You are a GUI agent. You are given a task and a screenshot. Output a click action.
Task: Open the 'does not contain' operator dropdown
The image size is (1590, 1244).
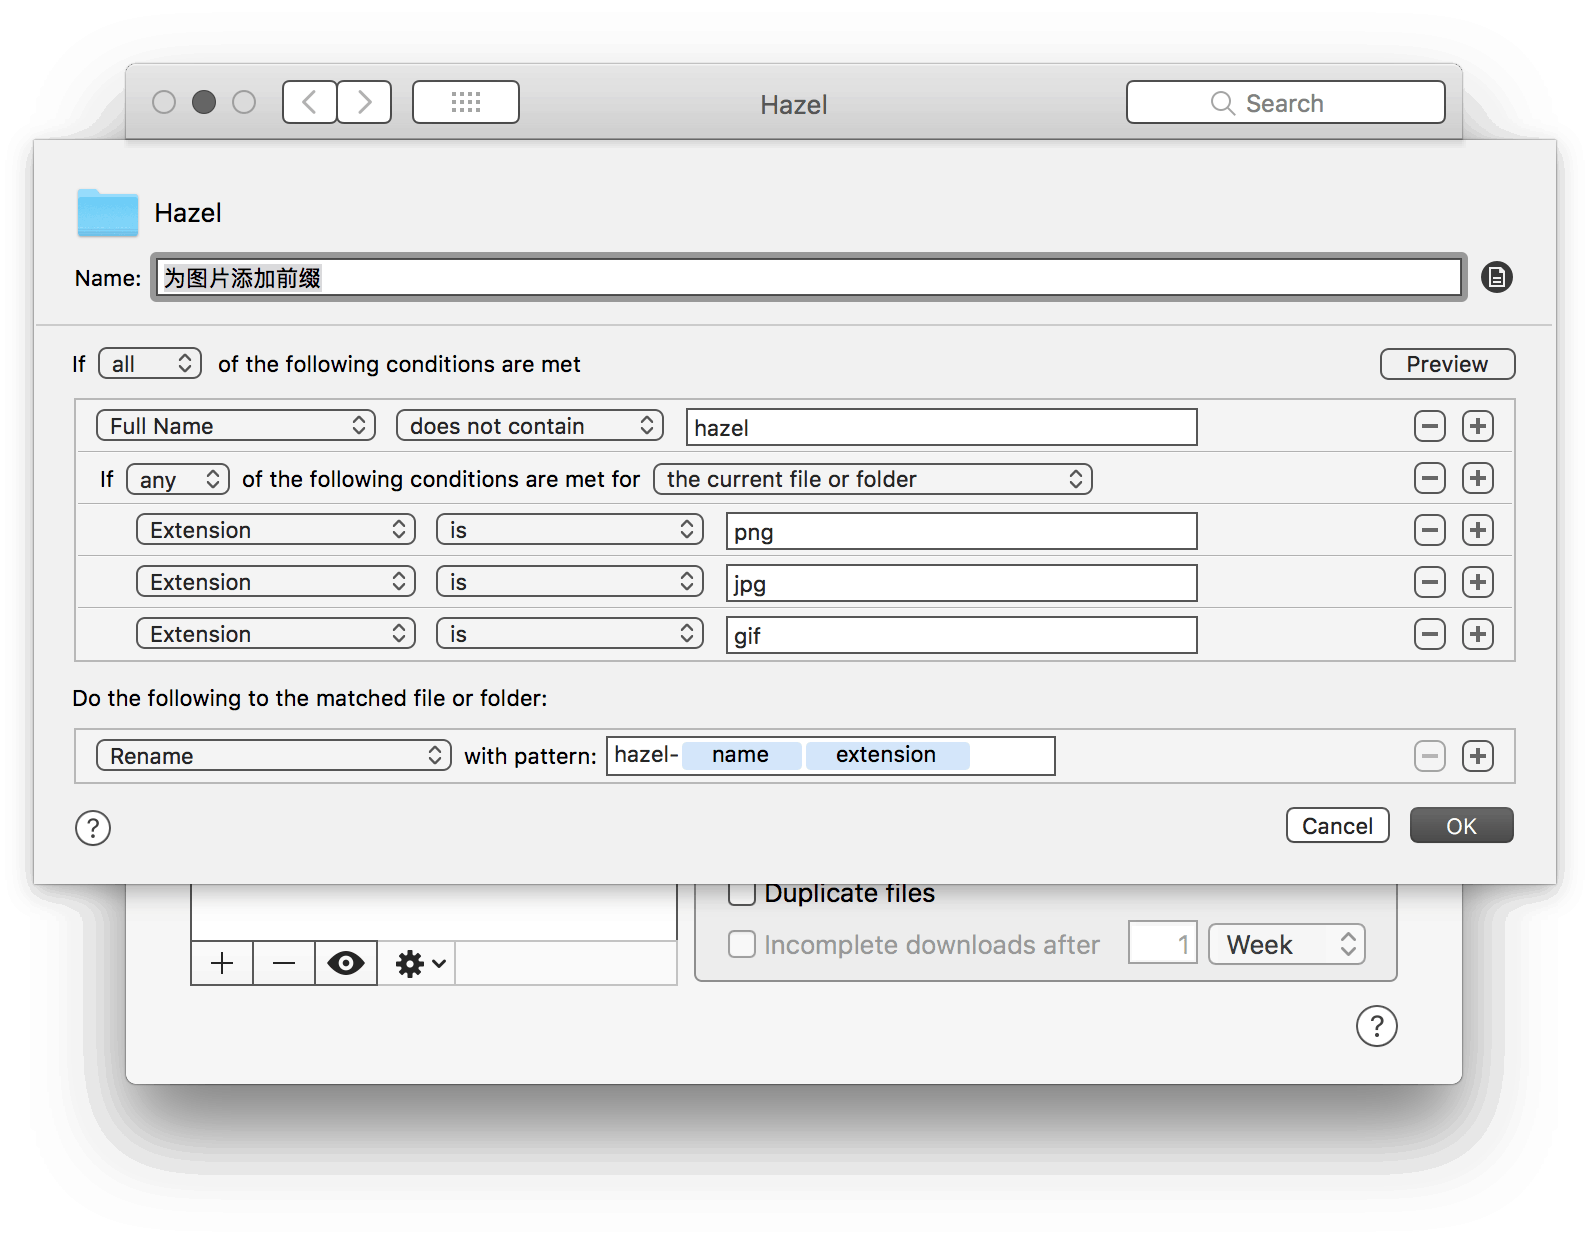coord(530,426)
